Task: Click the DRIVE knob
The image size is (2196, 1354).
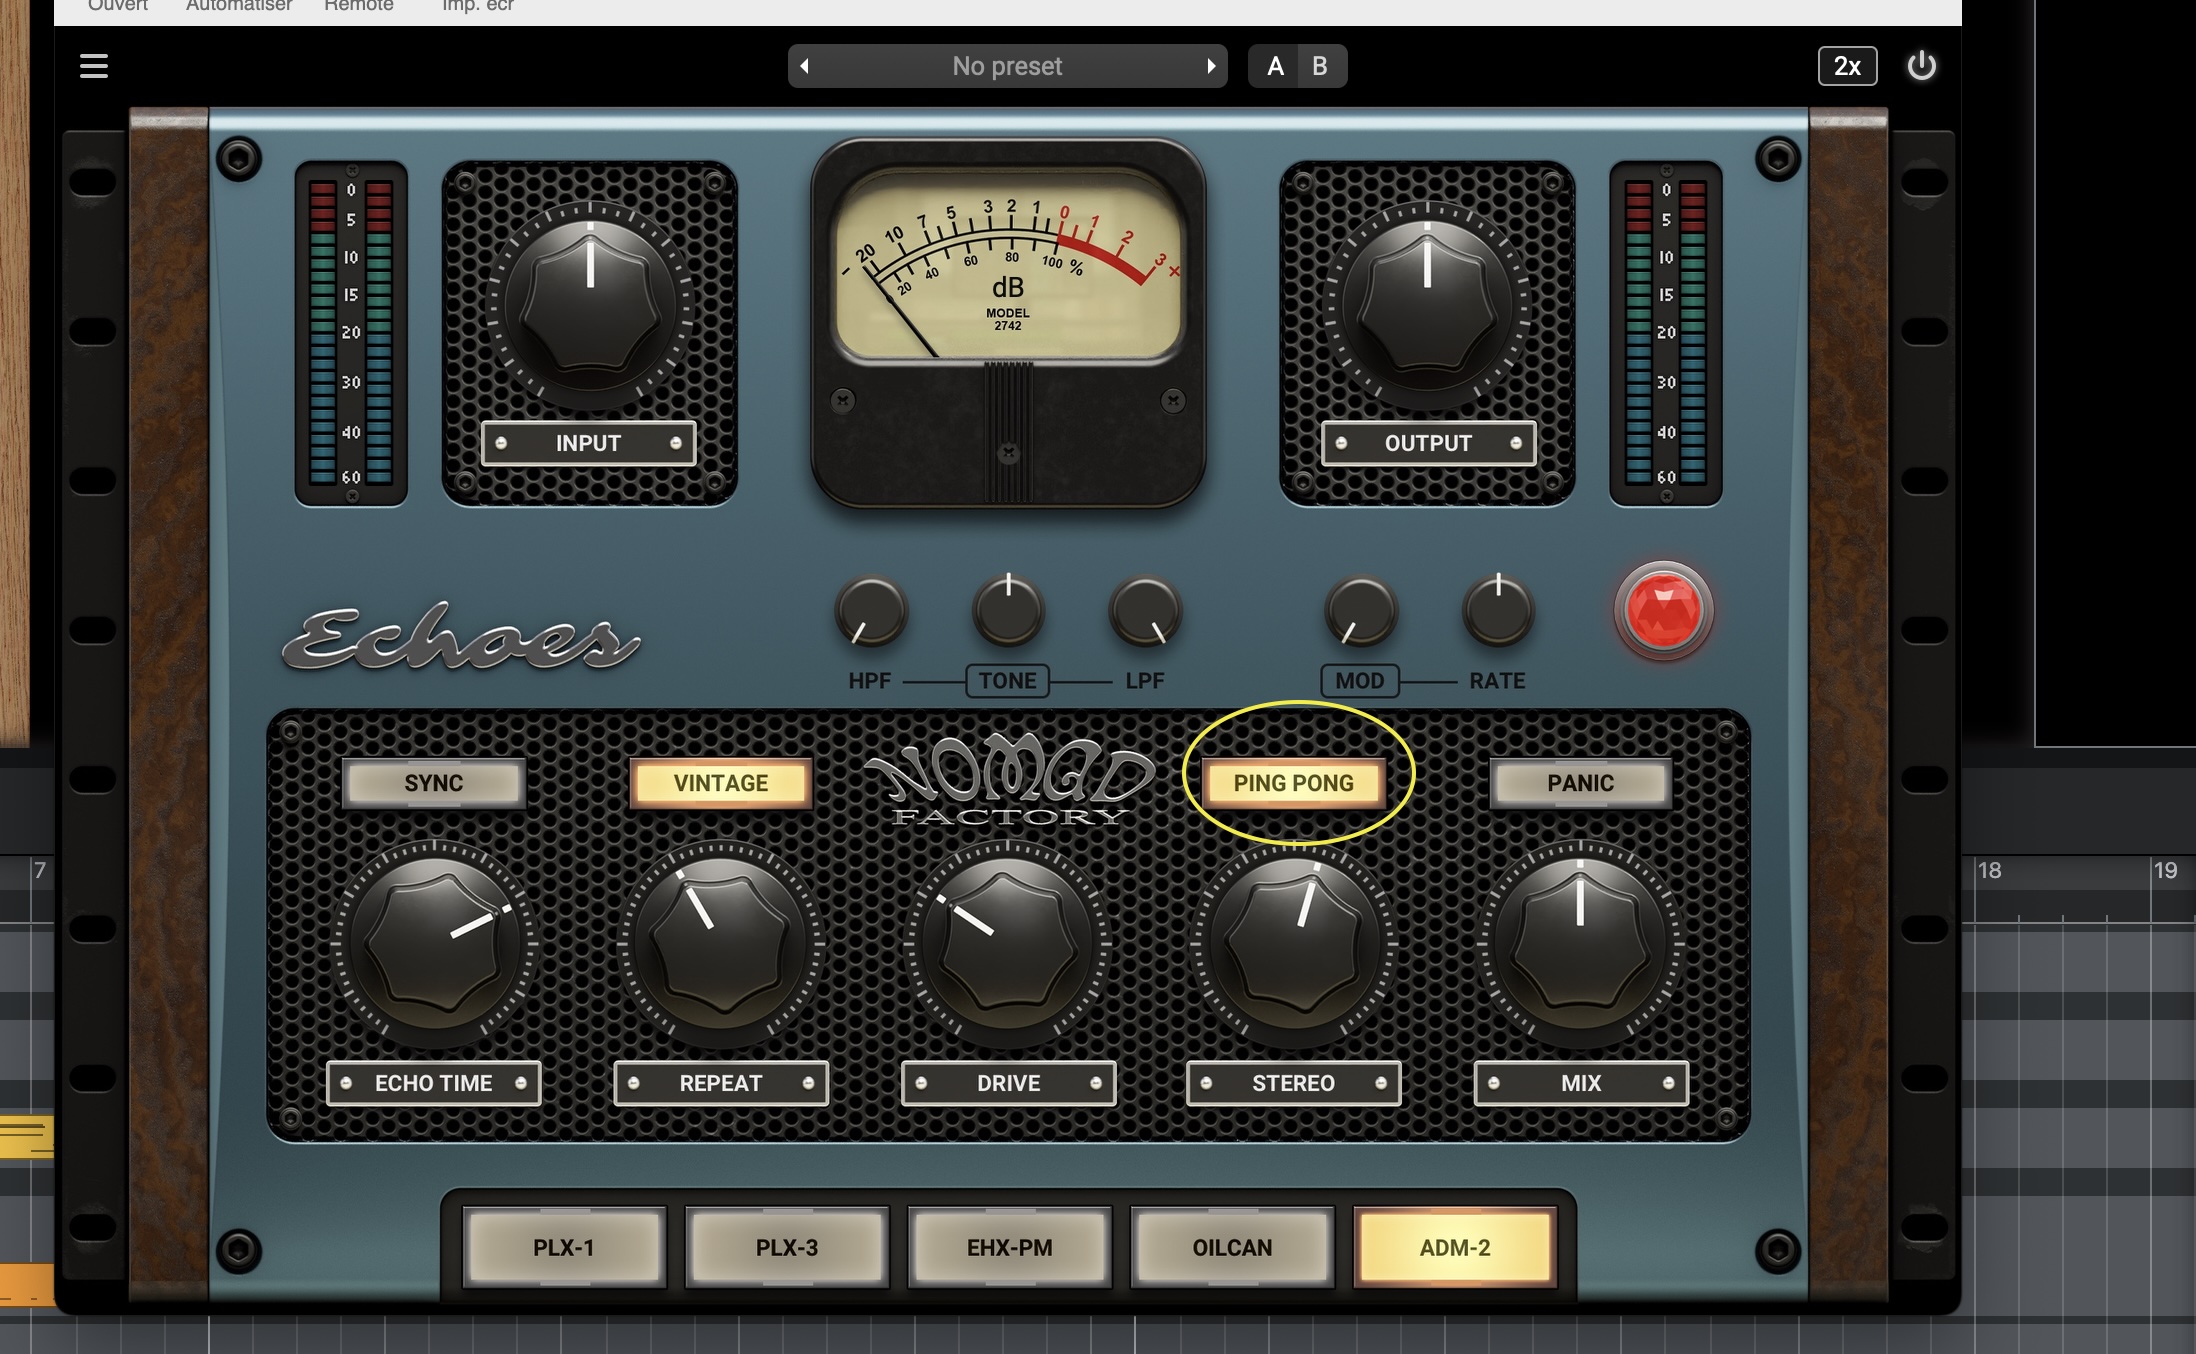Action: 1008,943
